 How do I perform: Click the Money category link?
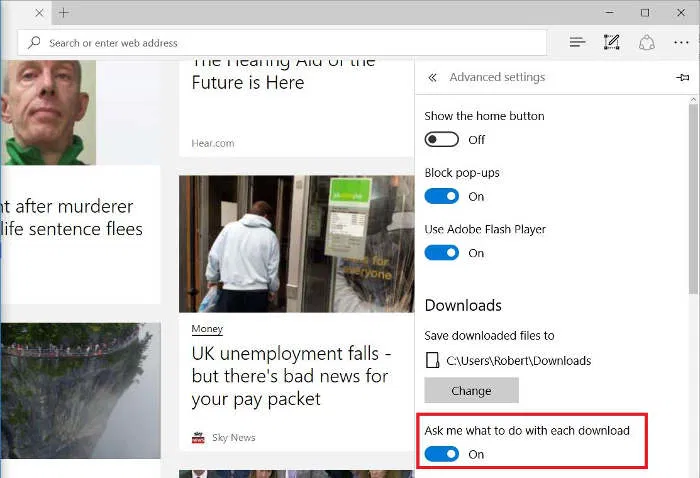coord(207,329)
